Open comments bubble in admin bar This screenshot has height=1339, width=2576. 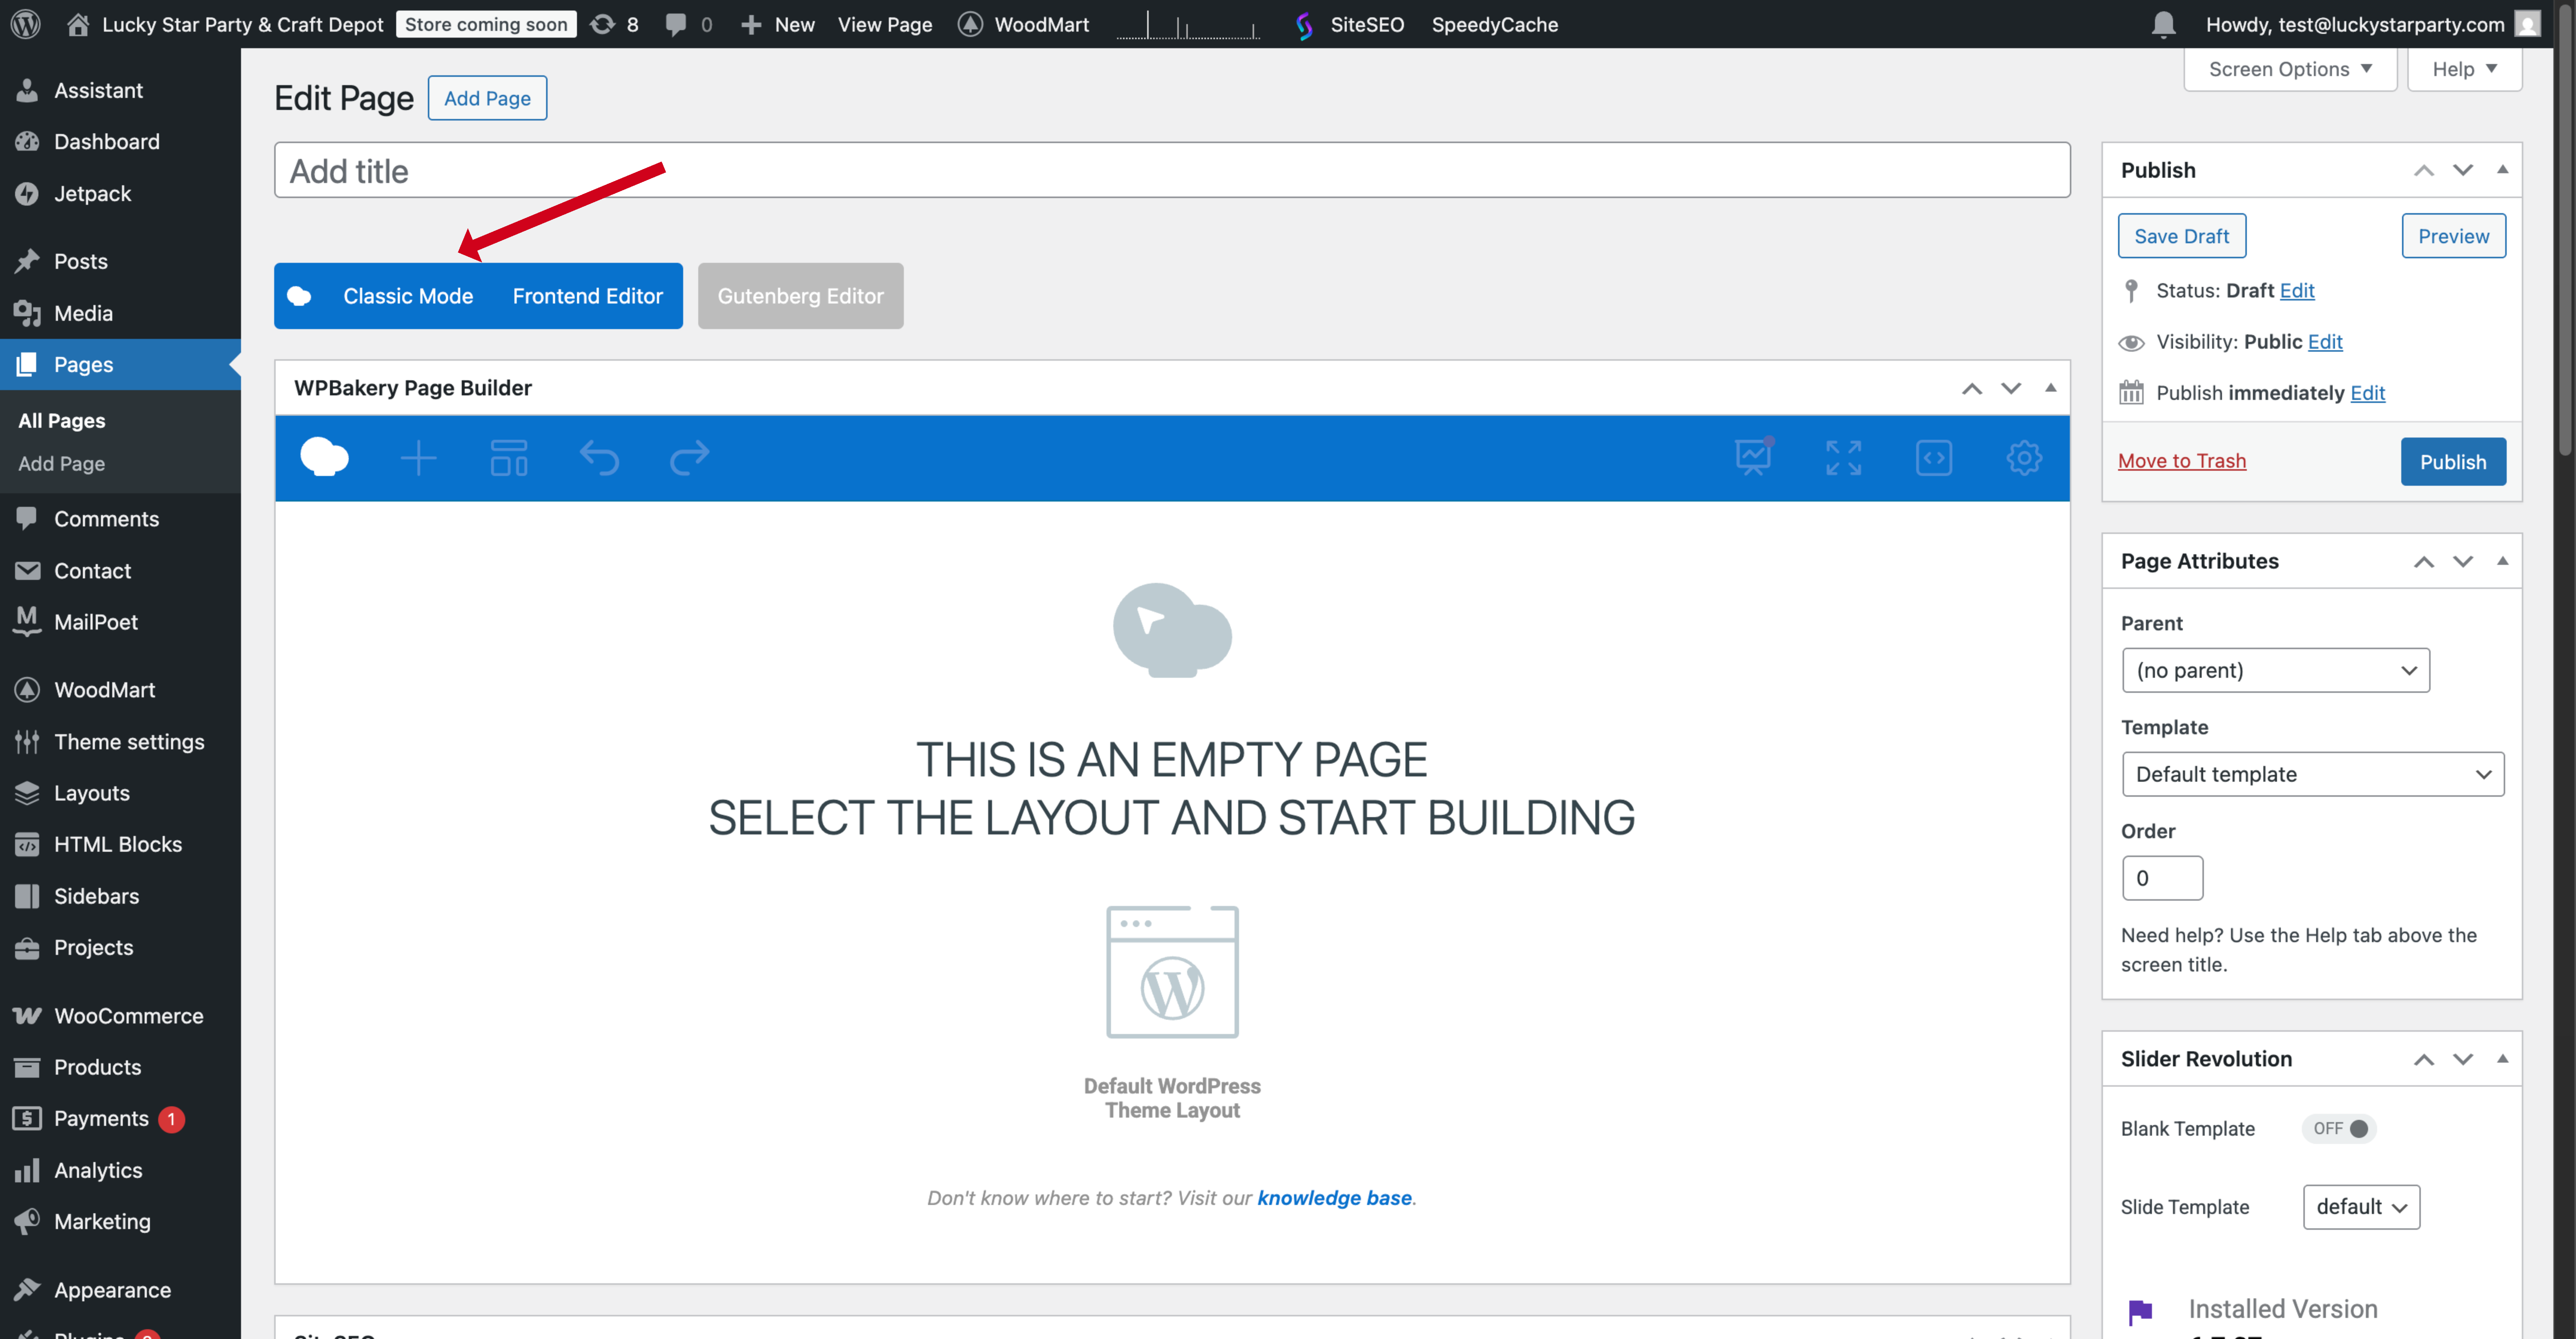[x=689, y=24]
